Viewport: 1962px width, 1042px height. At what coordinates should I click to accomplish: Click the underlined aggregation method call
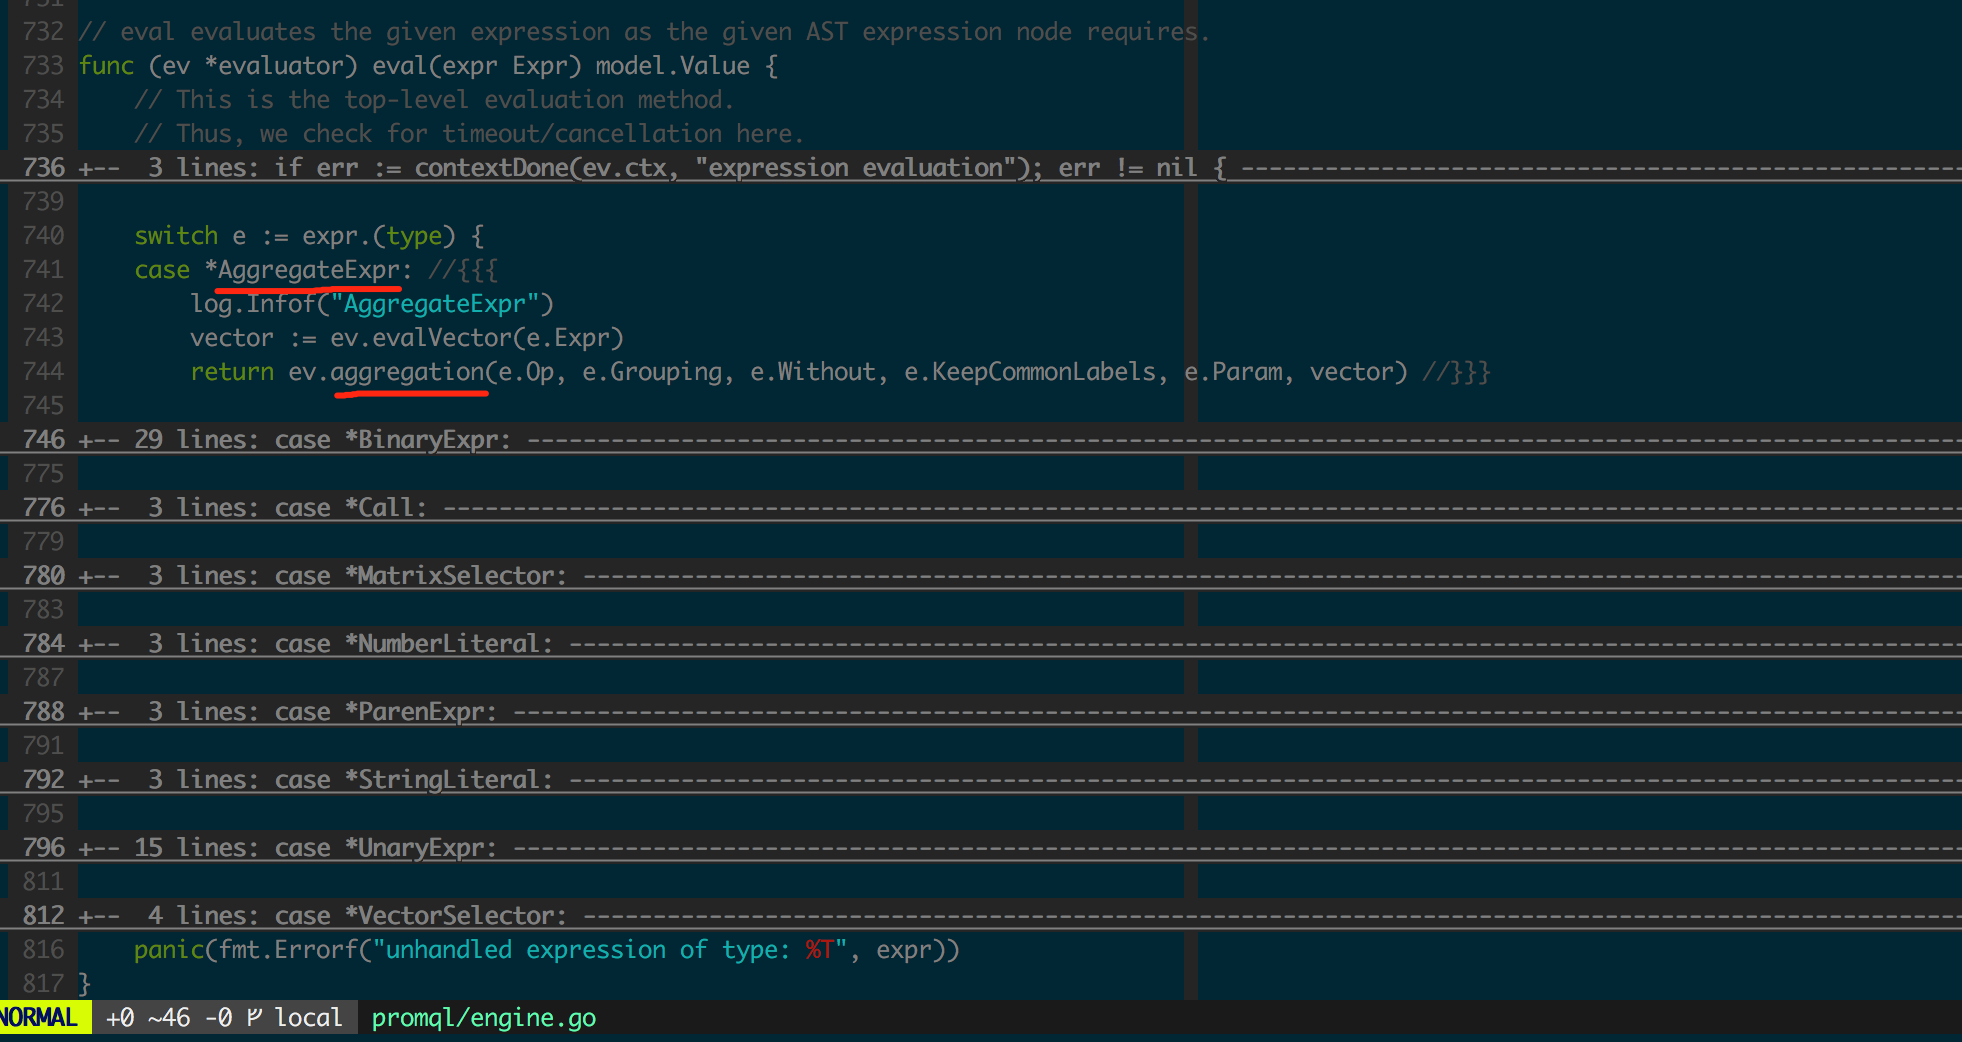[x=408, y=372]
